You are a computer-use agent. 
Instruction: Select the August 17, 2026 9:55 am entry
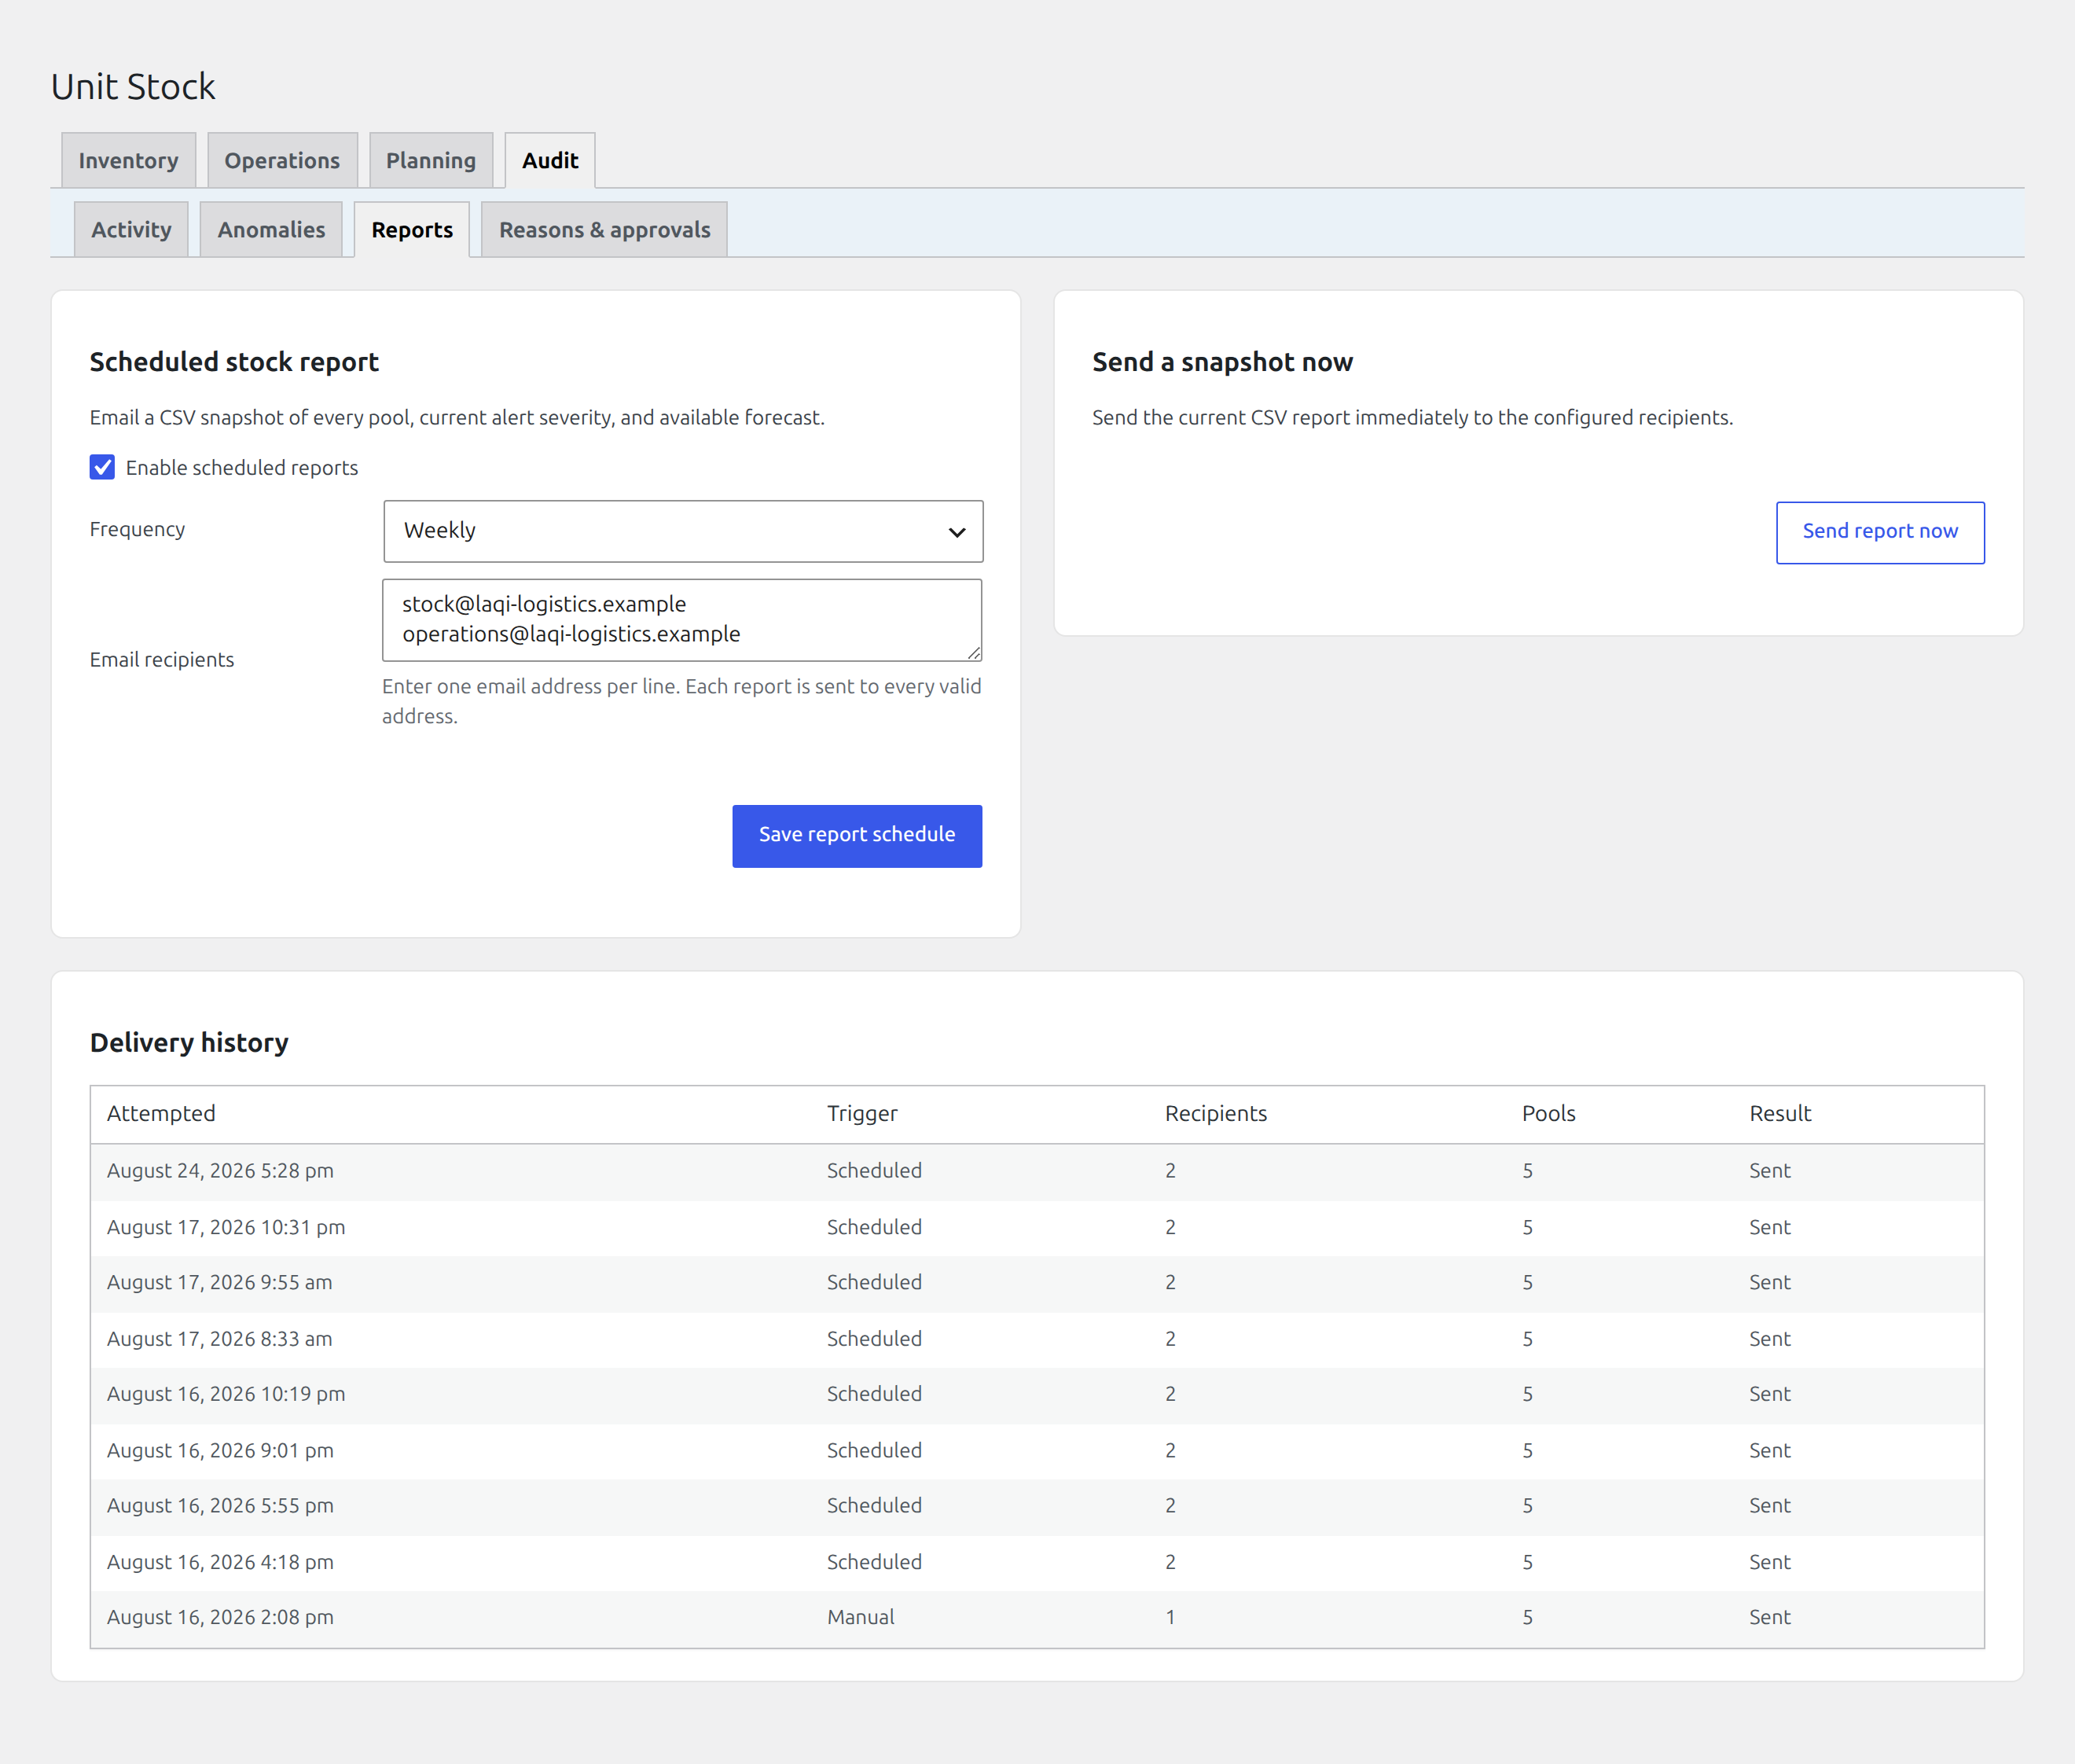tap(1037, 1283)
